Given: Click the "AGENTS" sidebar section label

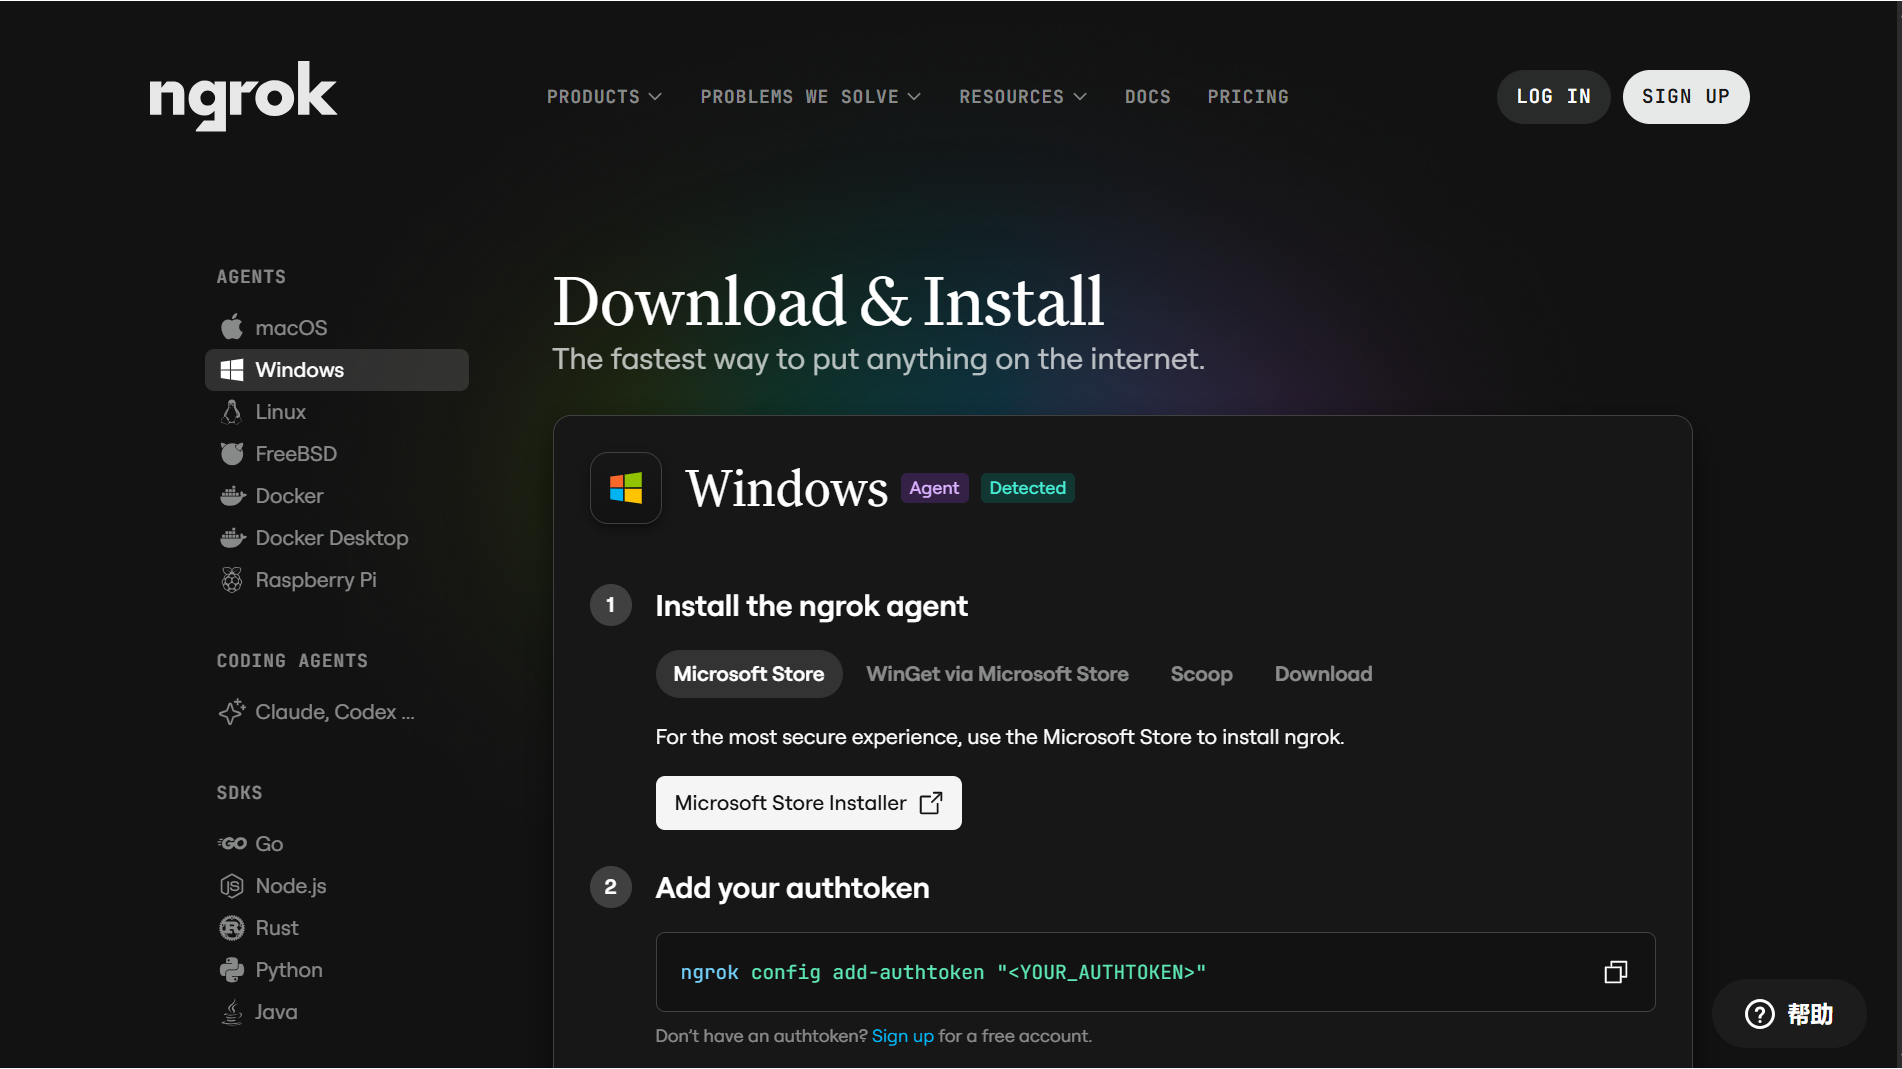Looking at the screenshot, I should (x=251, y=277).
